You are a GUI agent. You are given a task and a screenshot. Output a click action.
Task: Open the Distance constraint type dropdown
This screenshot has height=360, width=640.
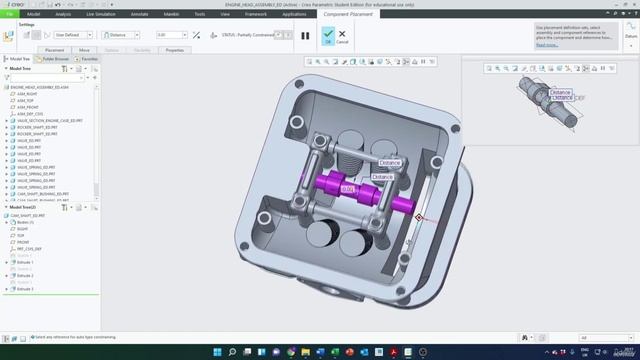click(x=137, y=35)
